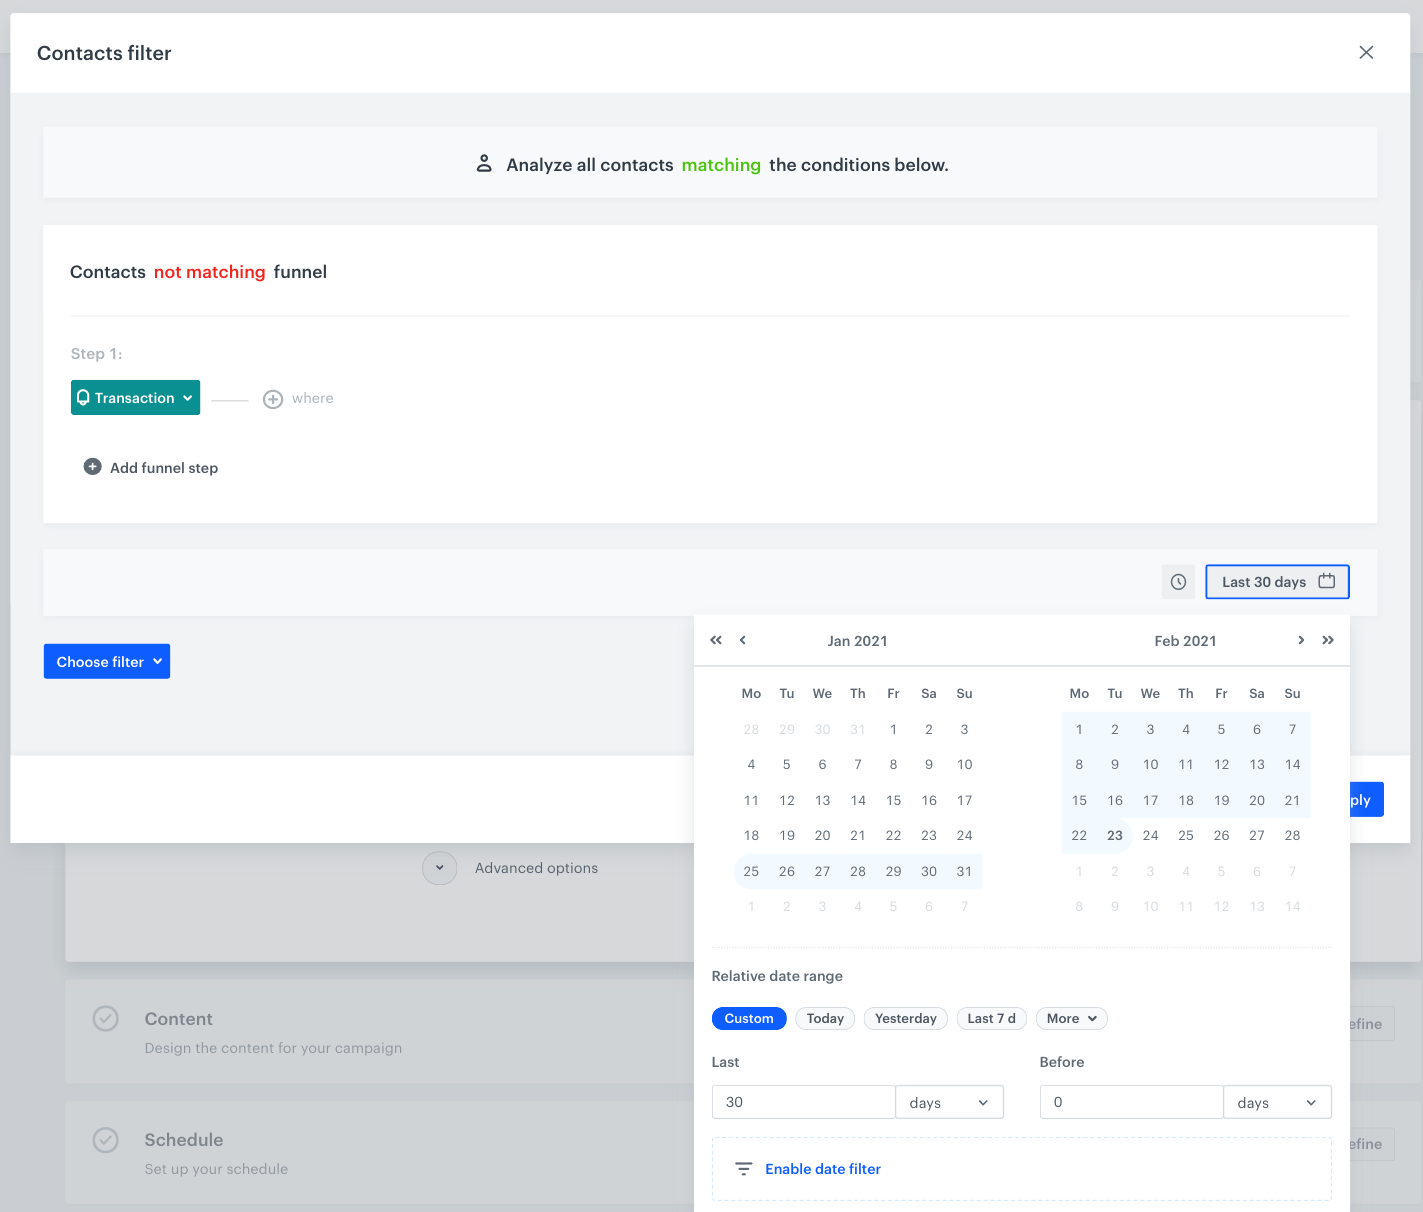Enable the Custom relative date range preset
The width and height of the screenshot is (1423, 1212).
[x=749, y=1018]
